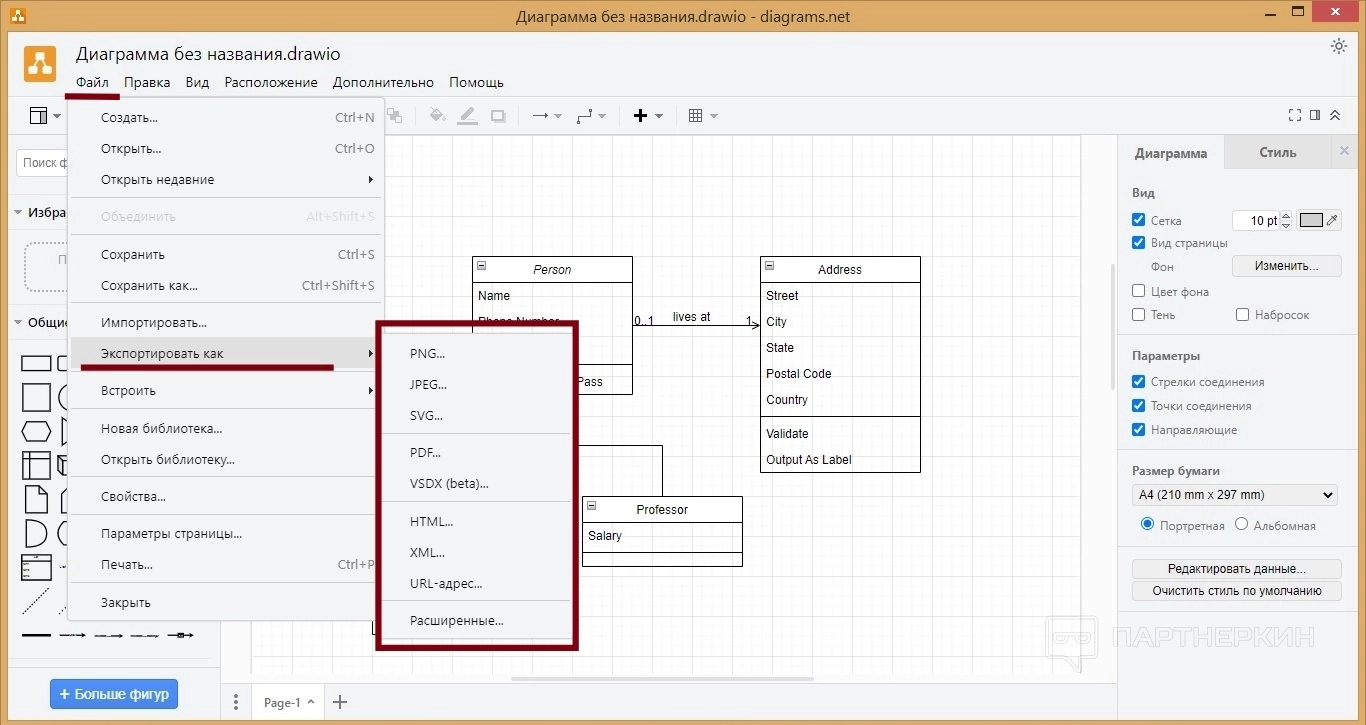Toggle dark mode with the sun icon
Image resolution: width=1366 pixels, height=725 pixels.
tap(1338, 46)
